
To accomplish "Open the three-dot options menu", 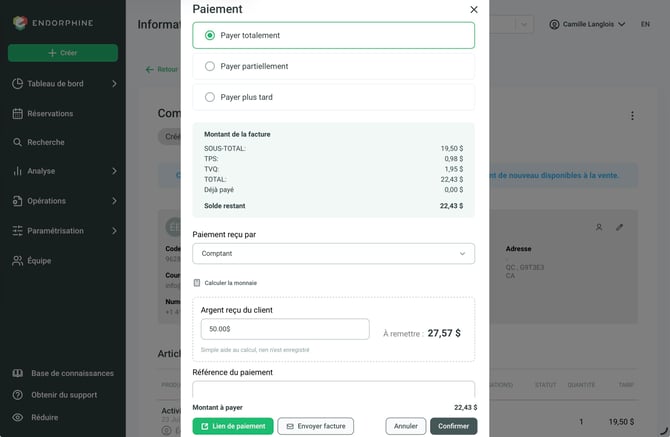I will coord(632,116).
